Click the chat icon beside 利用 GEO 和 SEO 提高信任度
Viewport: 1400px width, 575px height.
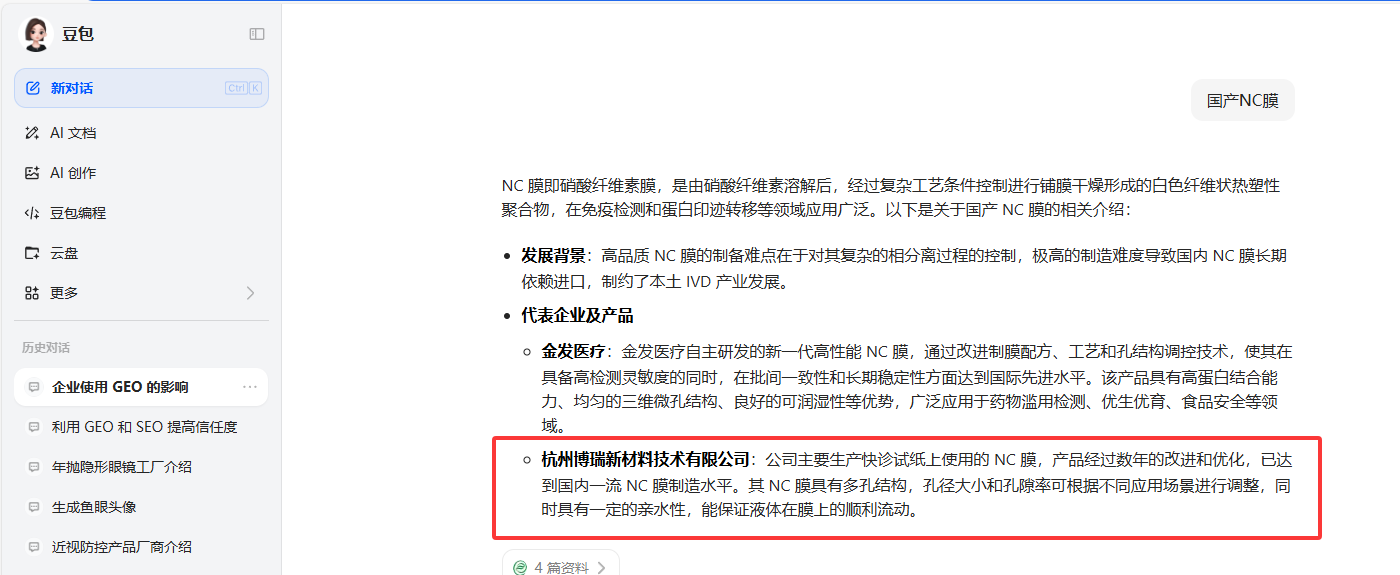pos(34,427)
